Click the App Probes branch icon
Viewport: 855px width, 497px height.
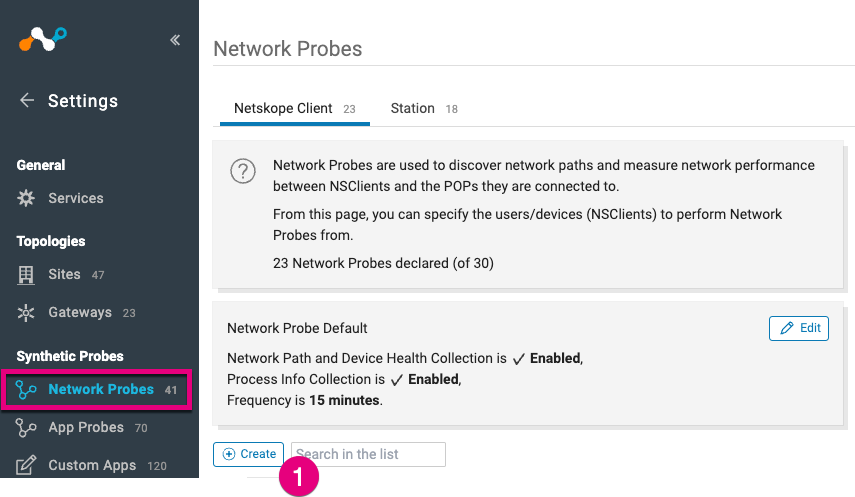click(26, 428)
